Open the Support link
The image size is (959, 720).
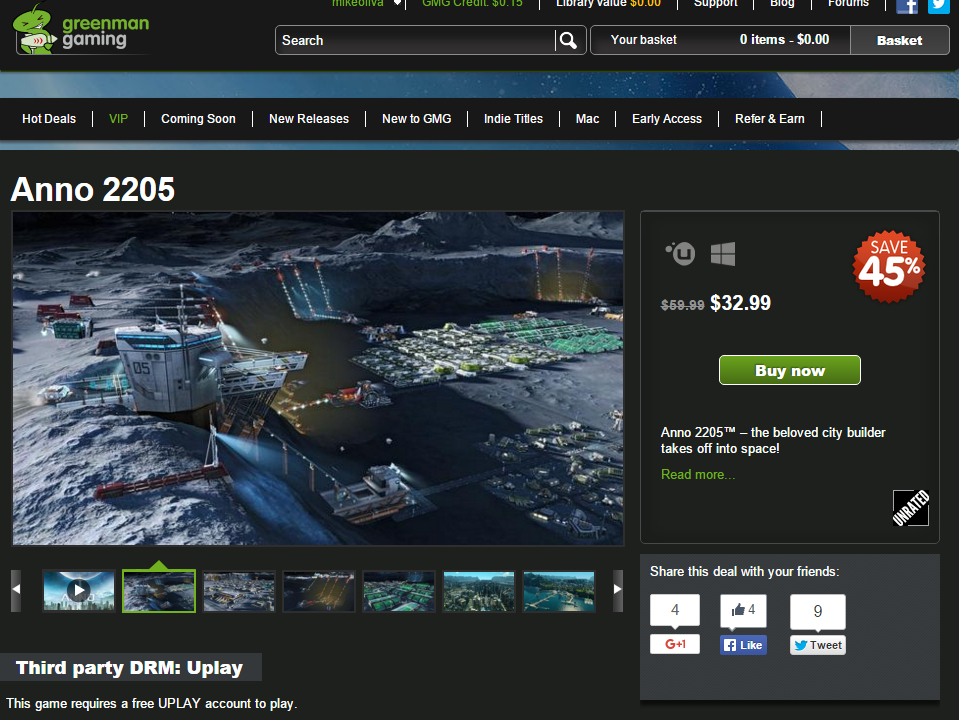716,4
